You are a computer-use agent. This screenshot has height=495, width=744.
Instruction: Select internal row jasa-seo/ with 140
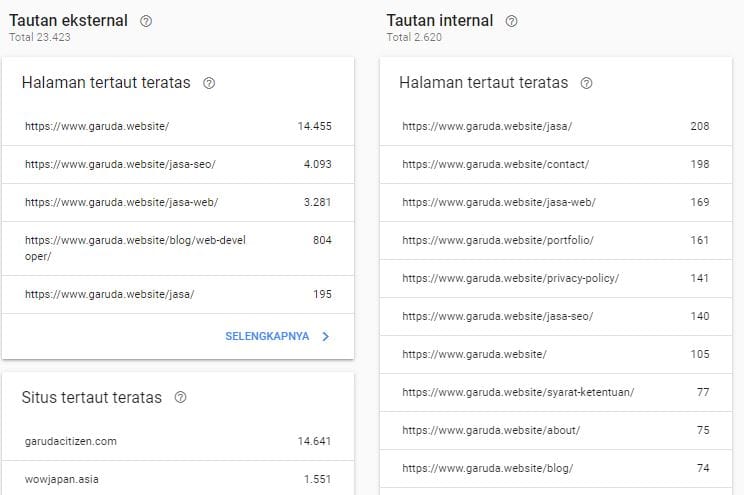pos(556,316)
